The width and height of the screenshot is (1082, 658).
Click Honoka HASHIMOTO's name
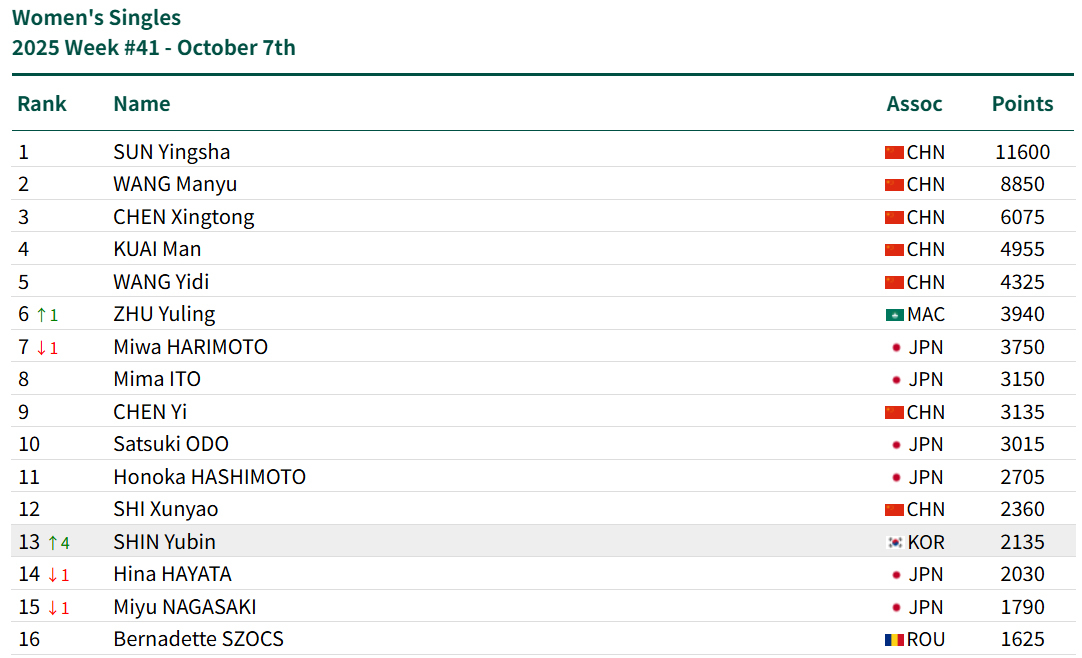[209, 477]
